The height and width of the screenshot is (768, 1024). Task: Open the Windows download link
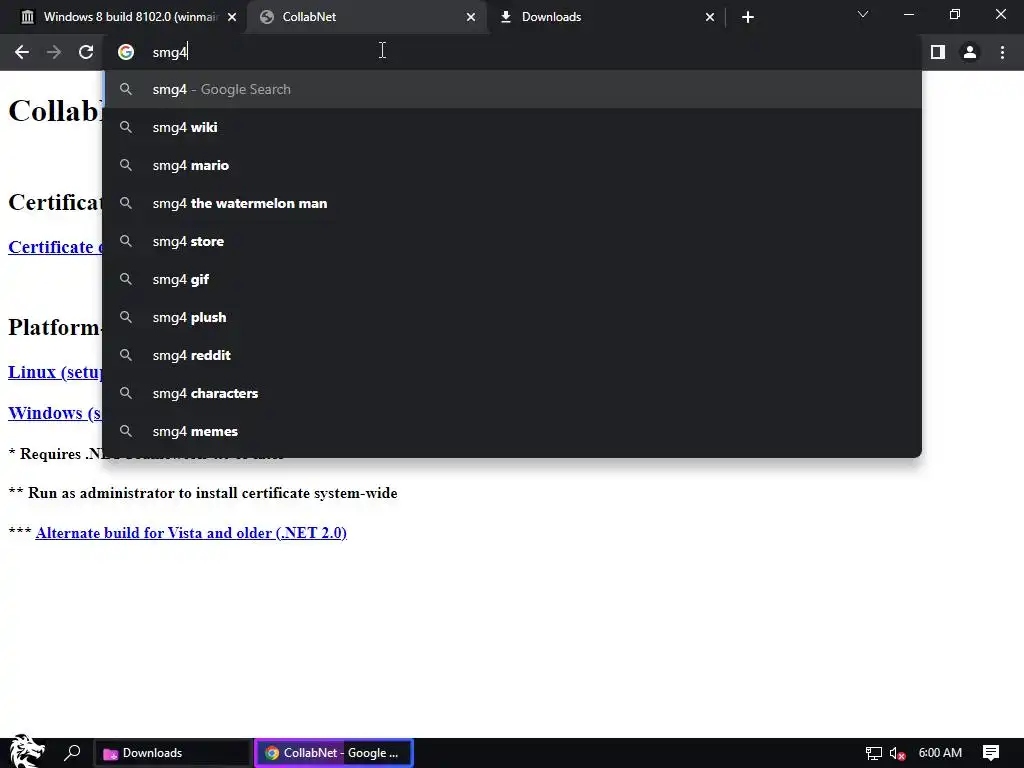click(55, 413)
